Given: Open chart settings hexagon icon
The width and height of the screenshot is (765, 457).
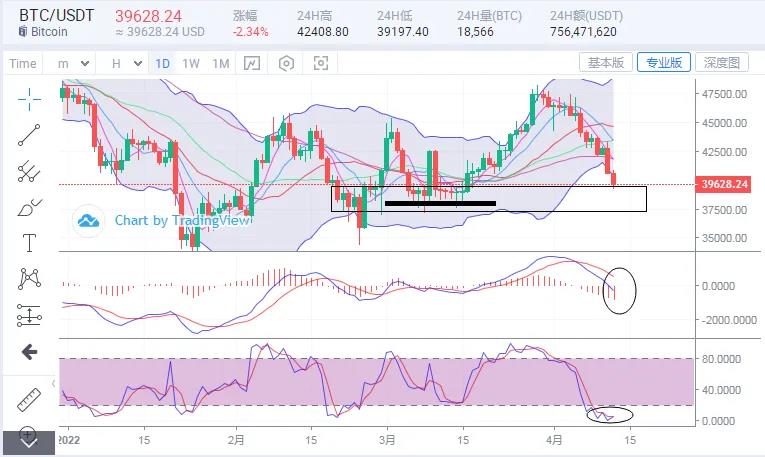Looking at the screenshot, I should pos(286,63).
